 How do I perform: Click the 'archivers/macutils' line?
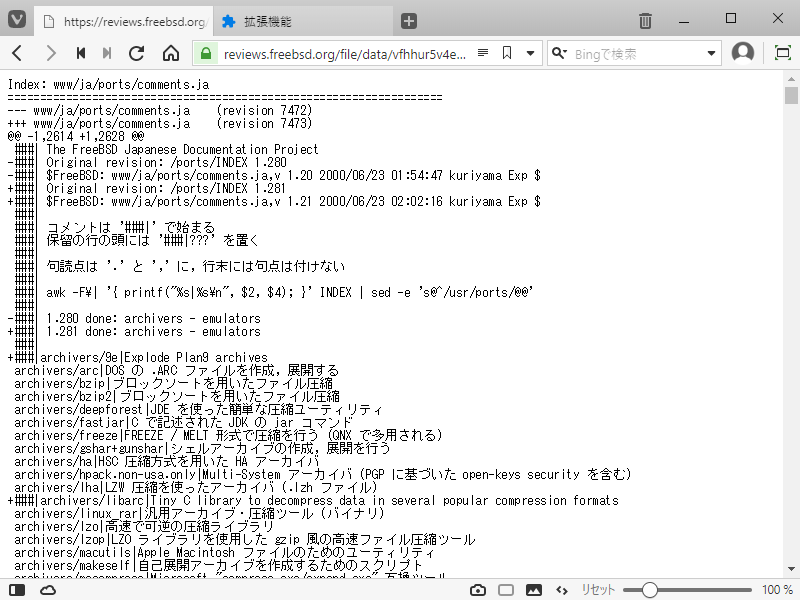[224, 553]
